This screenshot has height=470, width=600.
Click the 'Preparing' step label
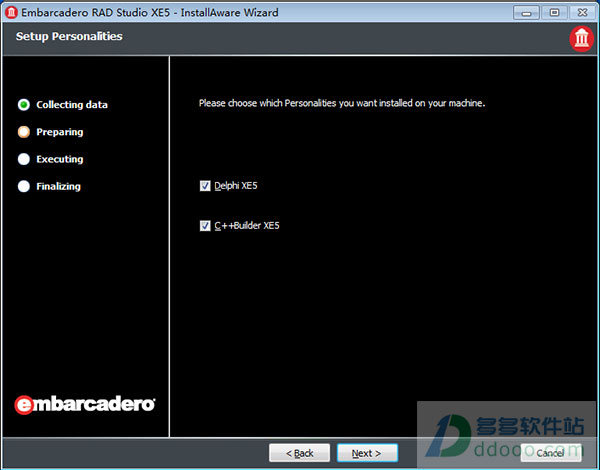[60, 132]
